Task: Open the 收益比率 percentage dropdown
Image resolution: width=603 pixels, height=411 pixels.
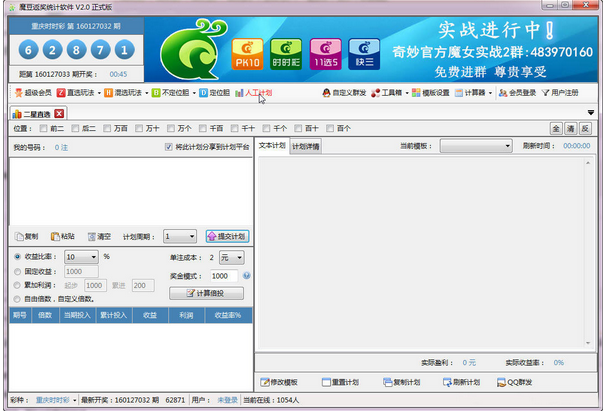Action: [81, 257]
